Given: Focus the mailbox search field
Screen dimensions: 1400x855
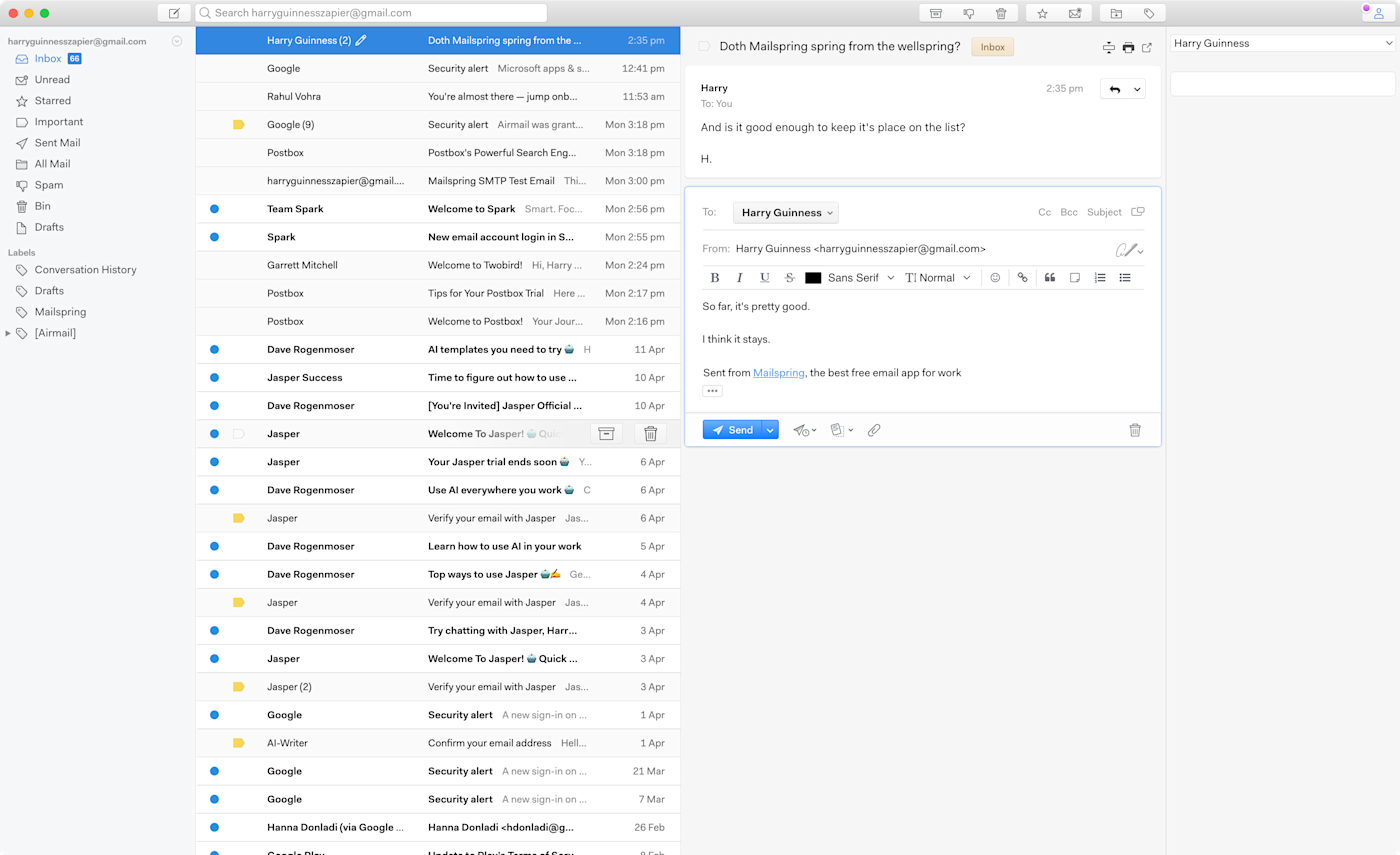Looking at the screenshot, I should coord(372,13).
